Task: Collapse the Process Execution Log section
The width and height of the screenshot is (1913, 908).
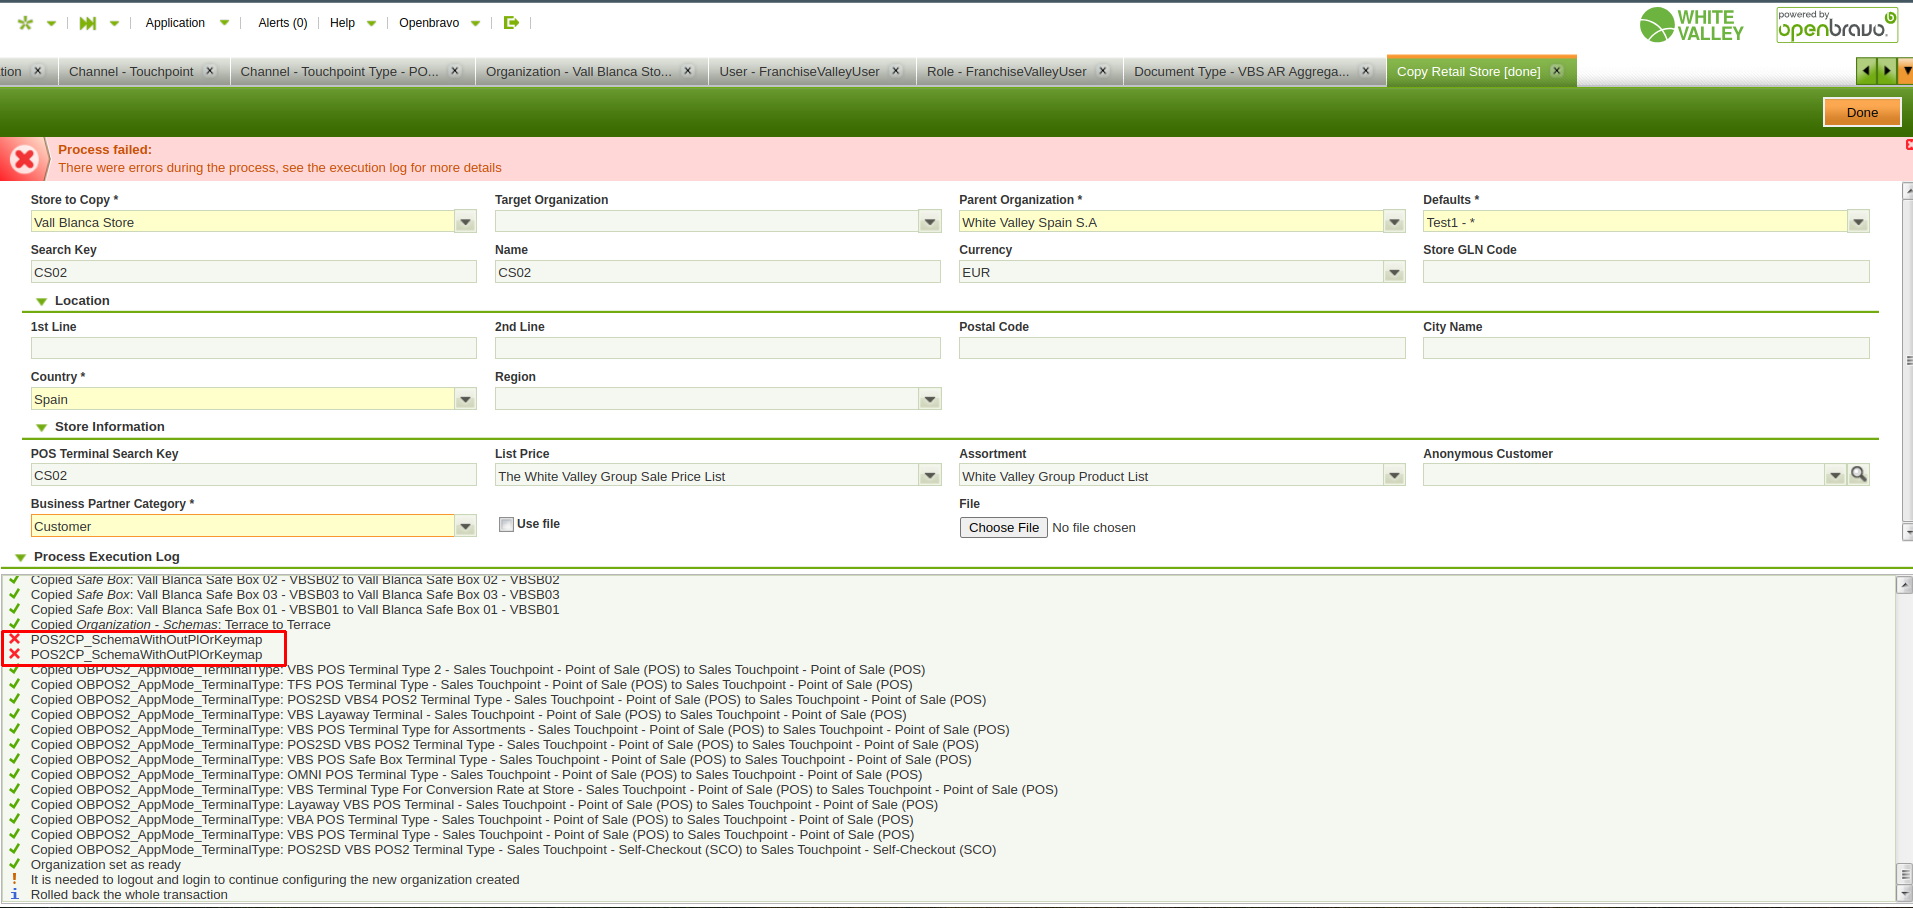Action: tap(21, 557)
